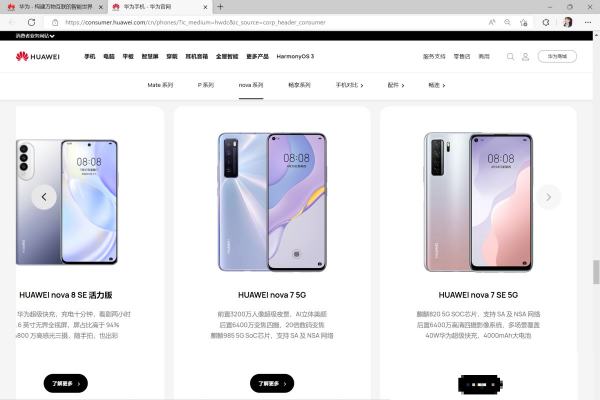Image resolution: width=600 pixels, height=400 pixels.
Task: Click the HUAWEI nova 7 SE 5G phone image
Action: (x=478, y=202)
